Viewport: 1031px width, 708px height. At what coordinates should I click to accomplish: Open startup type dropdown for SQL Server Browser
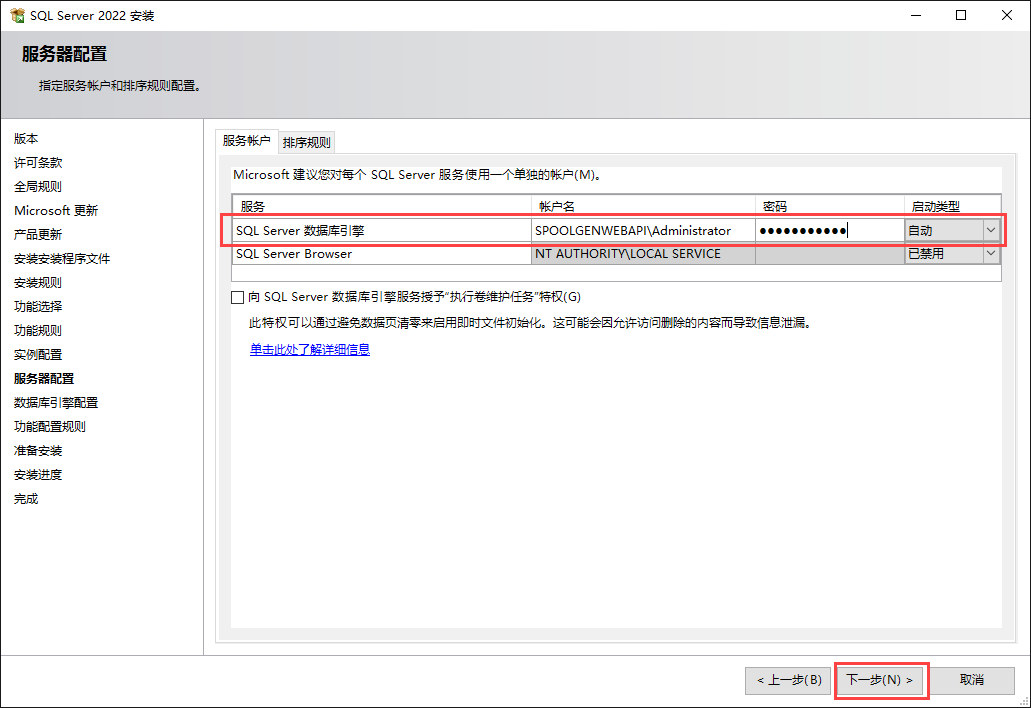coord(990,254)
